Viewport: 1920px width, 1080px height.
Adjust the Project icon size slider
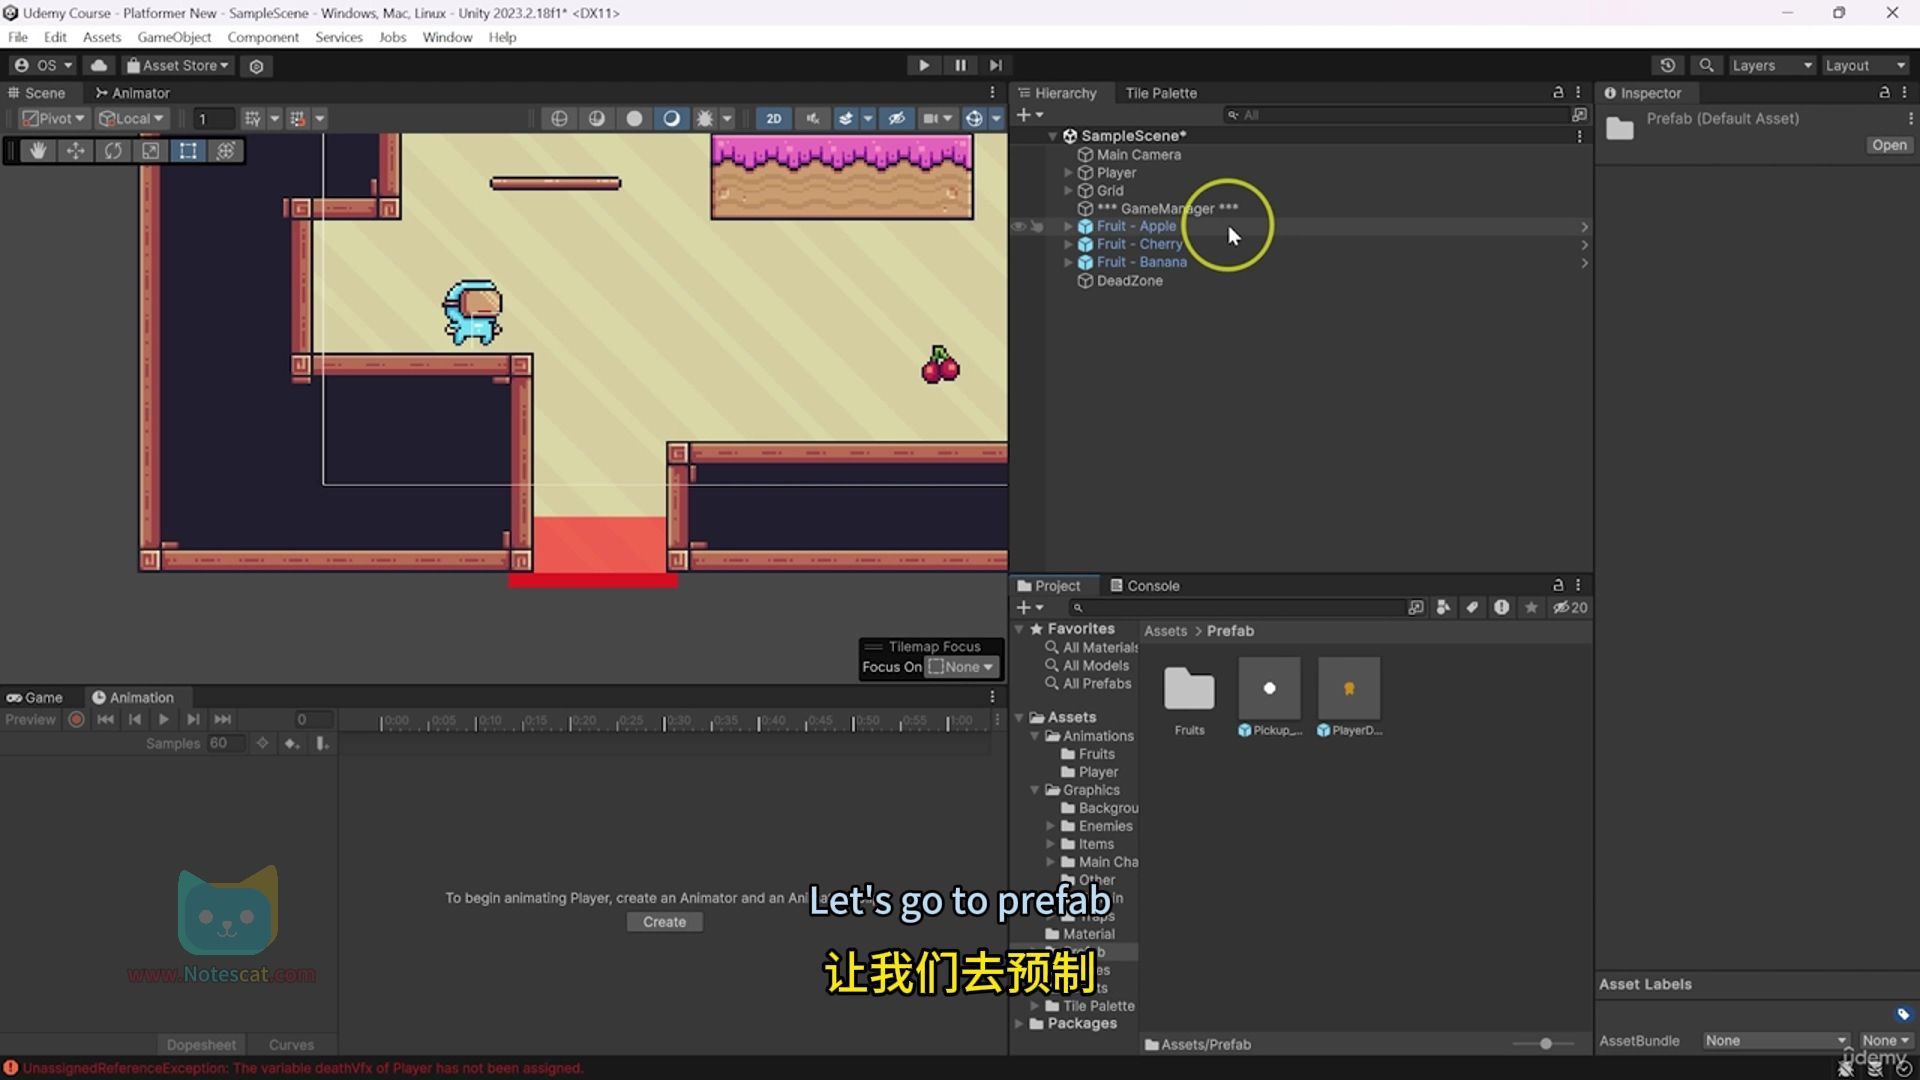(1546, 1044)
